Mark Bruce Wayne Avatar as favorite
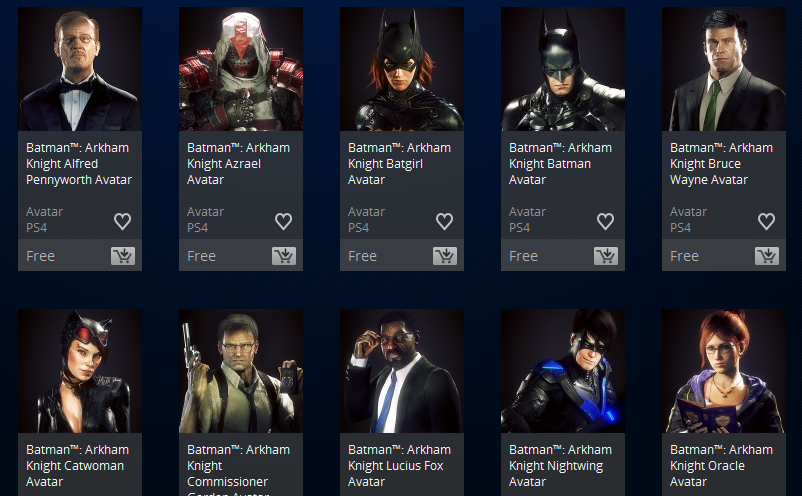Screen dimensions: 802x496 pyautogui.click(x=766, y=221)
